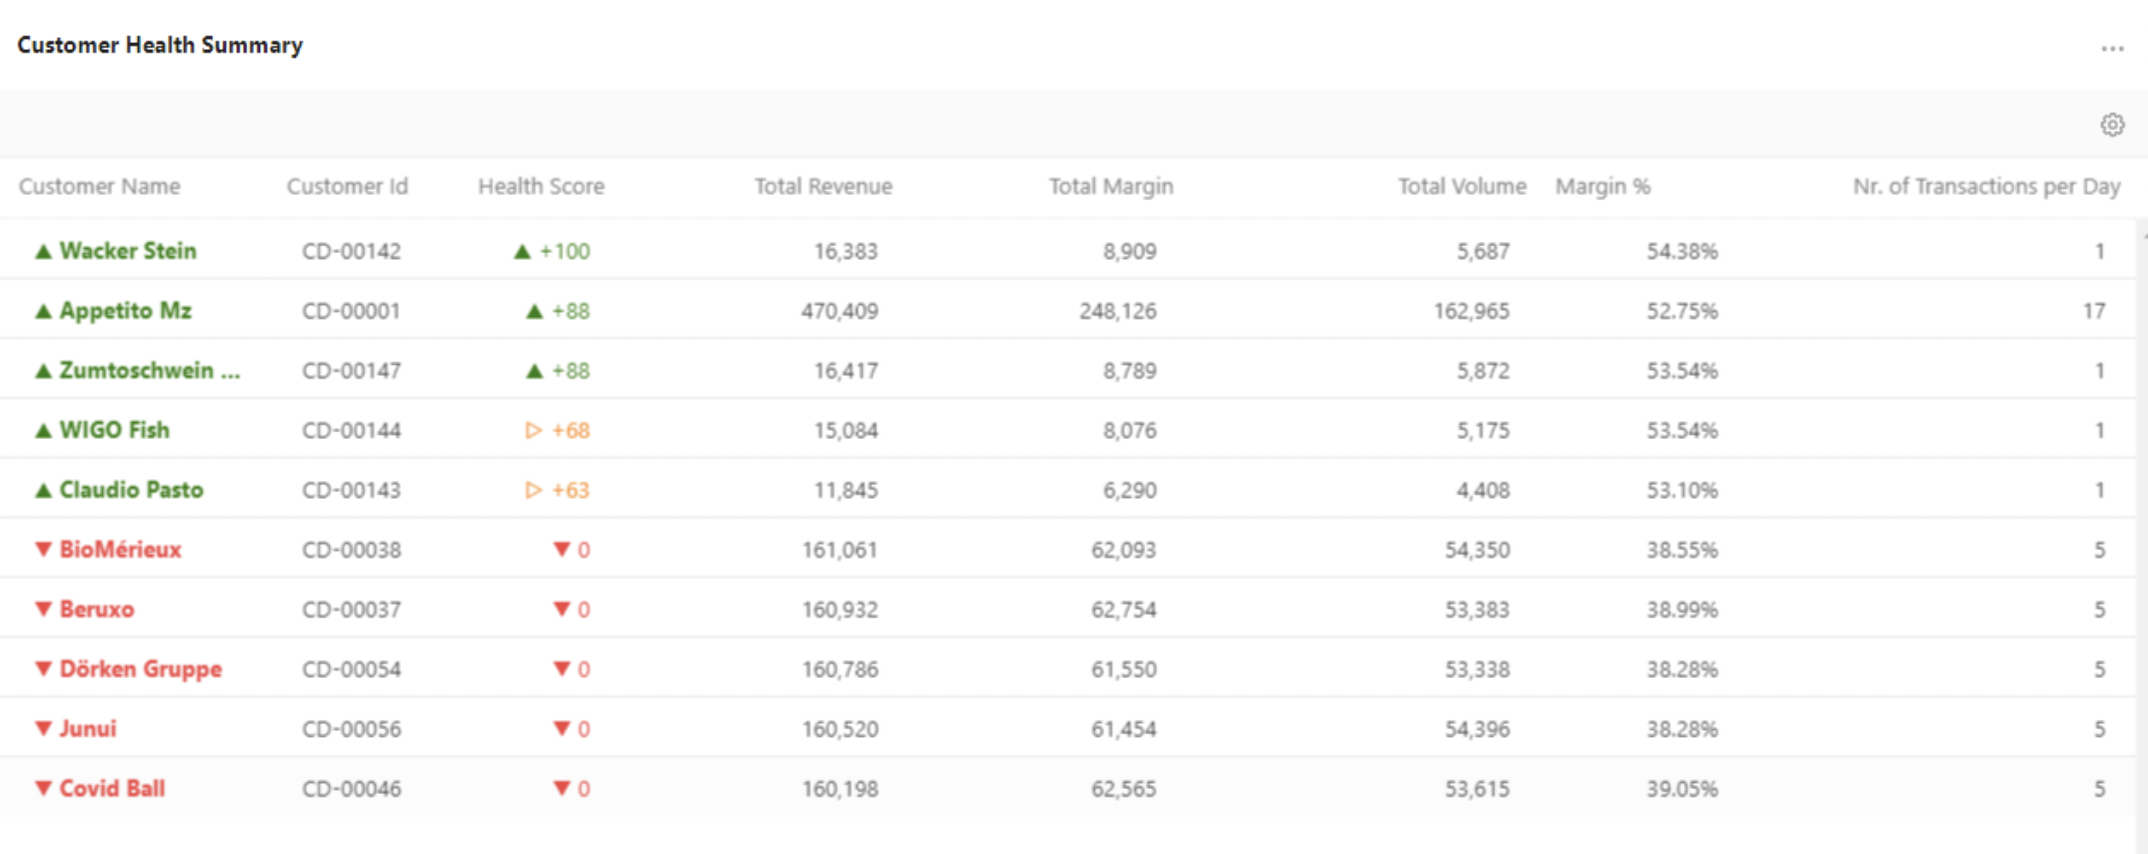The width and height of the screenshot is (2148, 854).
Task: Open the Claudio Pasto customer link
Action: click(131, 490)
